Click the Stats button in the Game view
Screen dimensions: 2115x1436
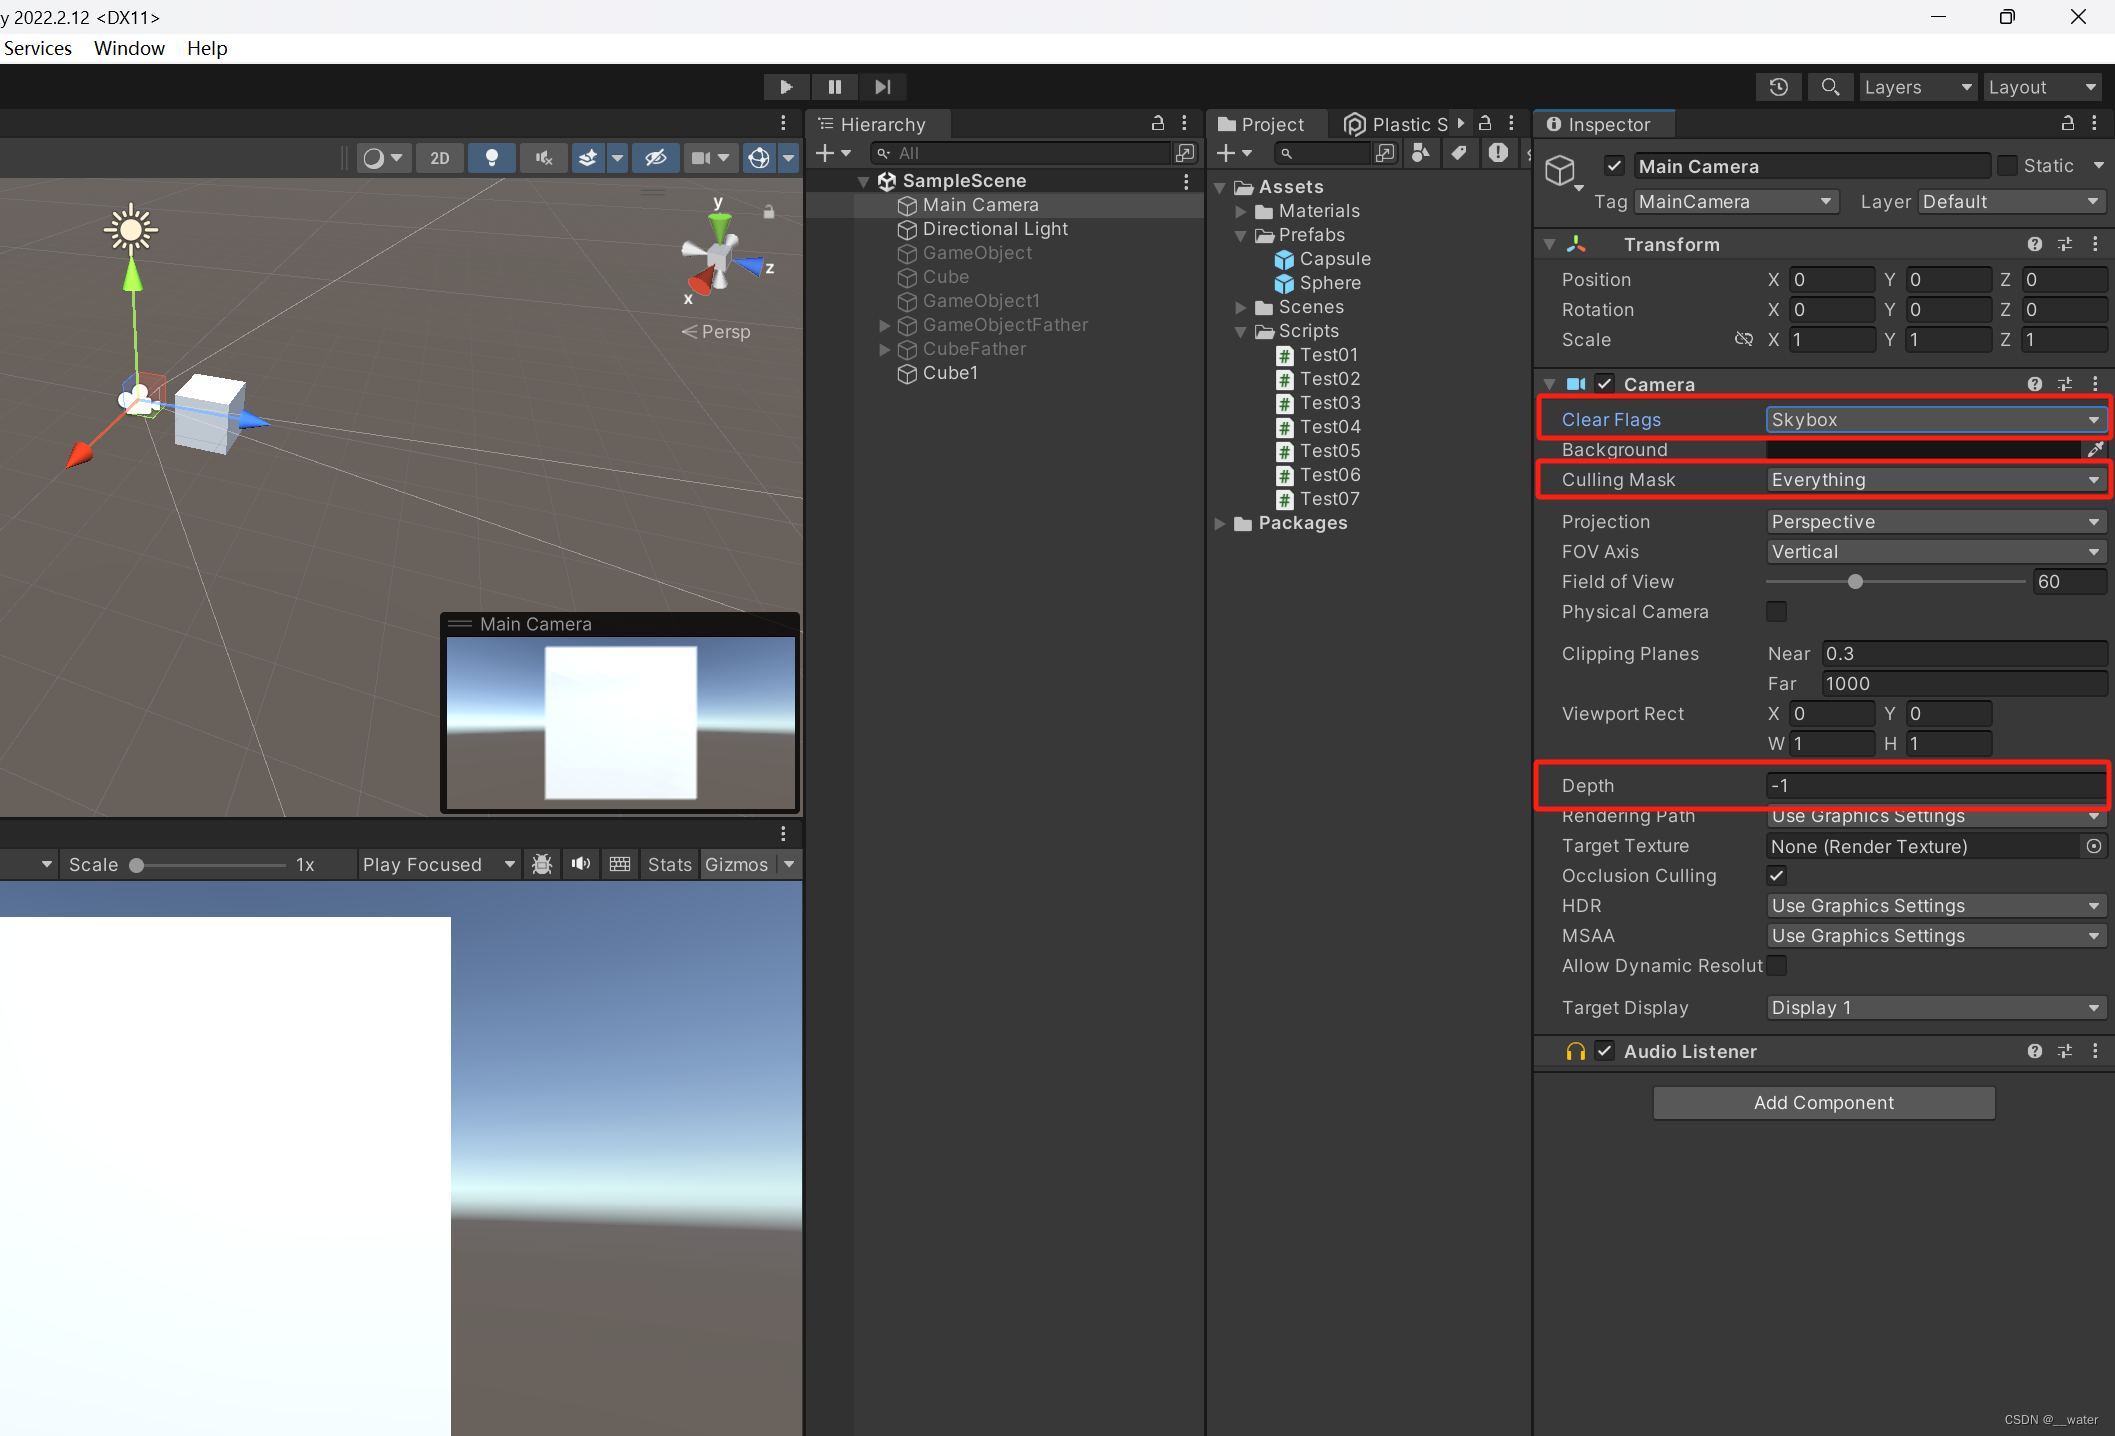coord(668,864)
